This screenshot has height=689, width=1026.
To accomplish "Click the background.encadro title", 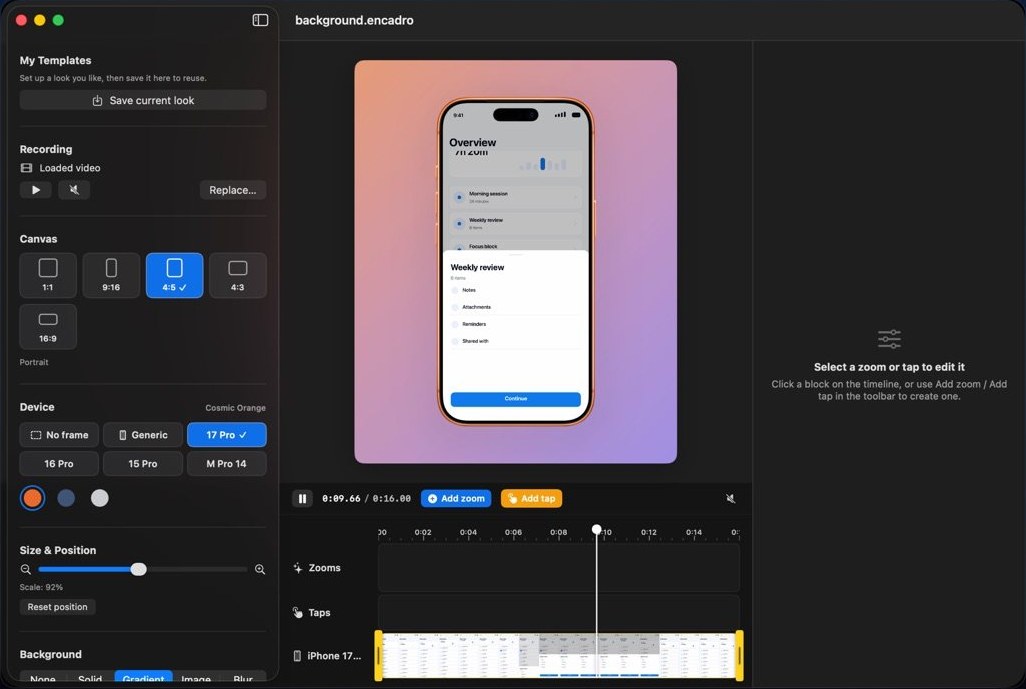I will coord(354,20).
